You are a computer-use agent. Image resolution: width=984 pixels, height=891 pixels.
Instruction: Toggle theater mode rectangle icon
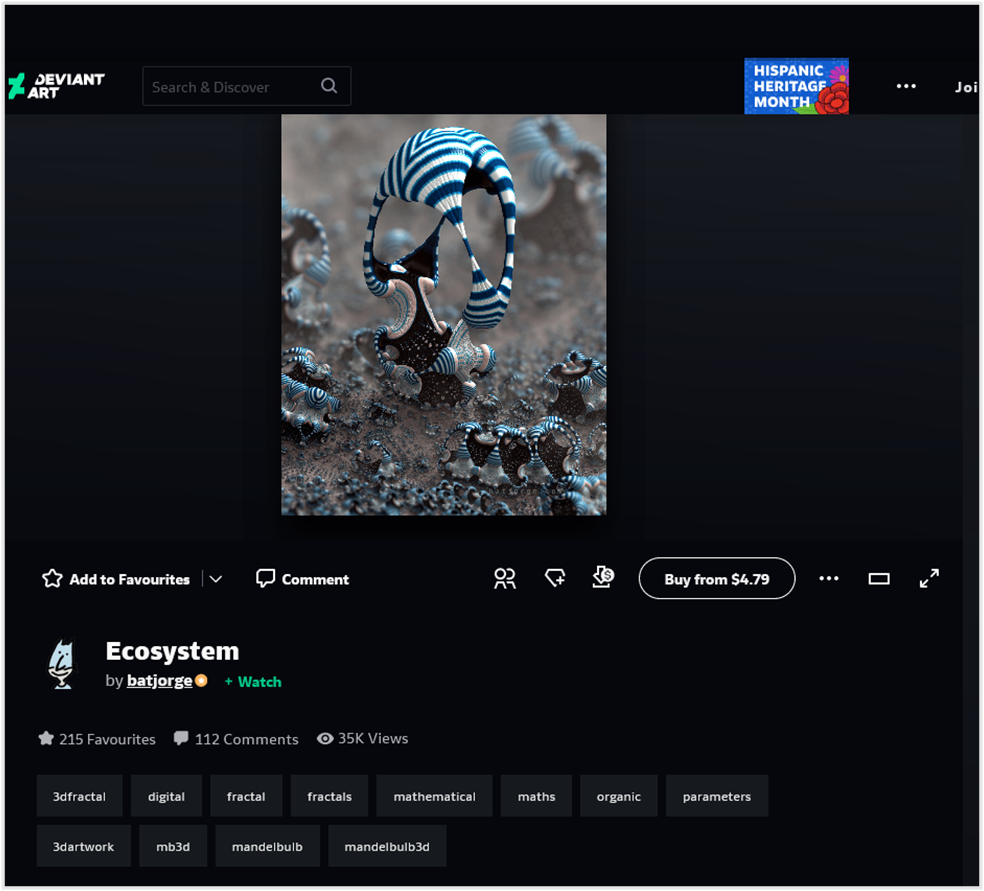[879, 579]
